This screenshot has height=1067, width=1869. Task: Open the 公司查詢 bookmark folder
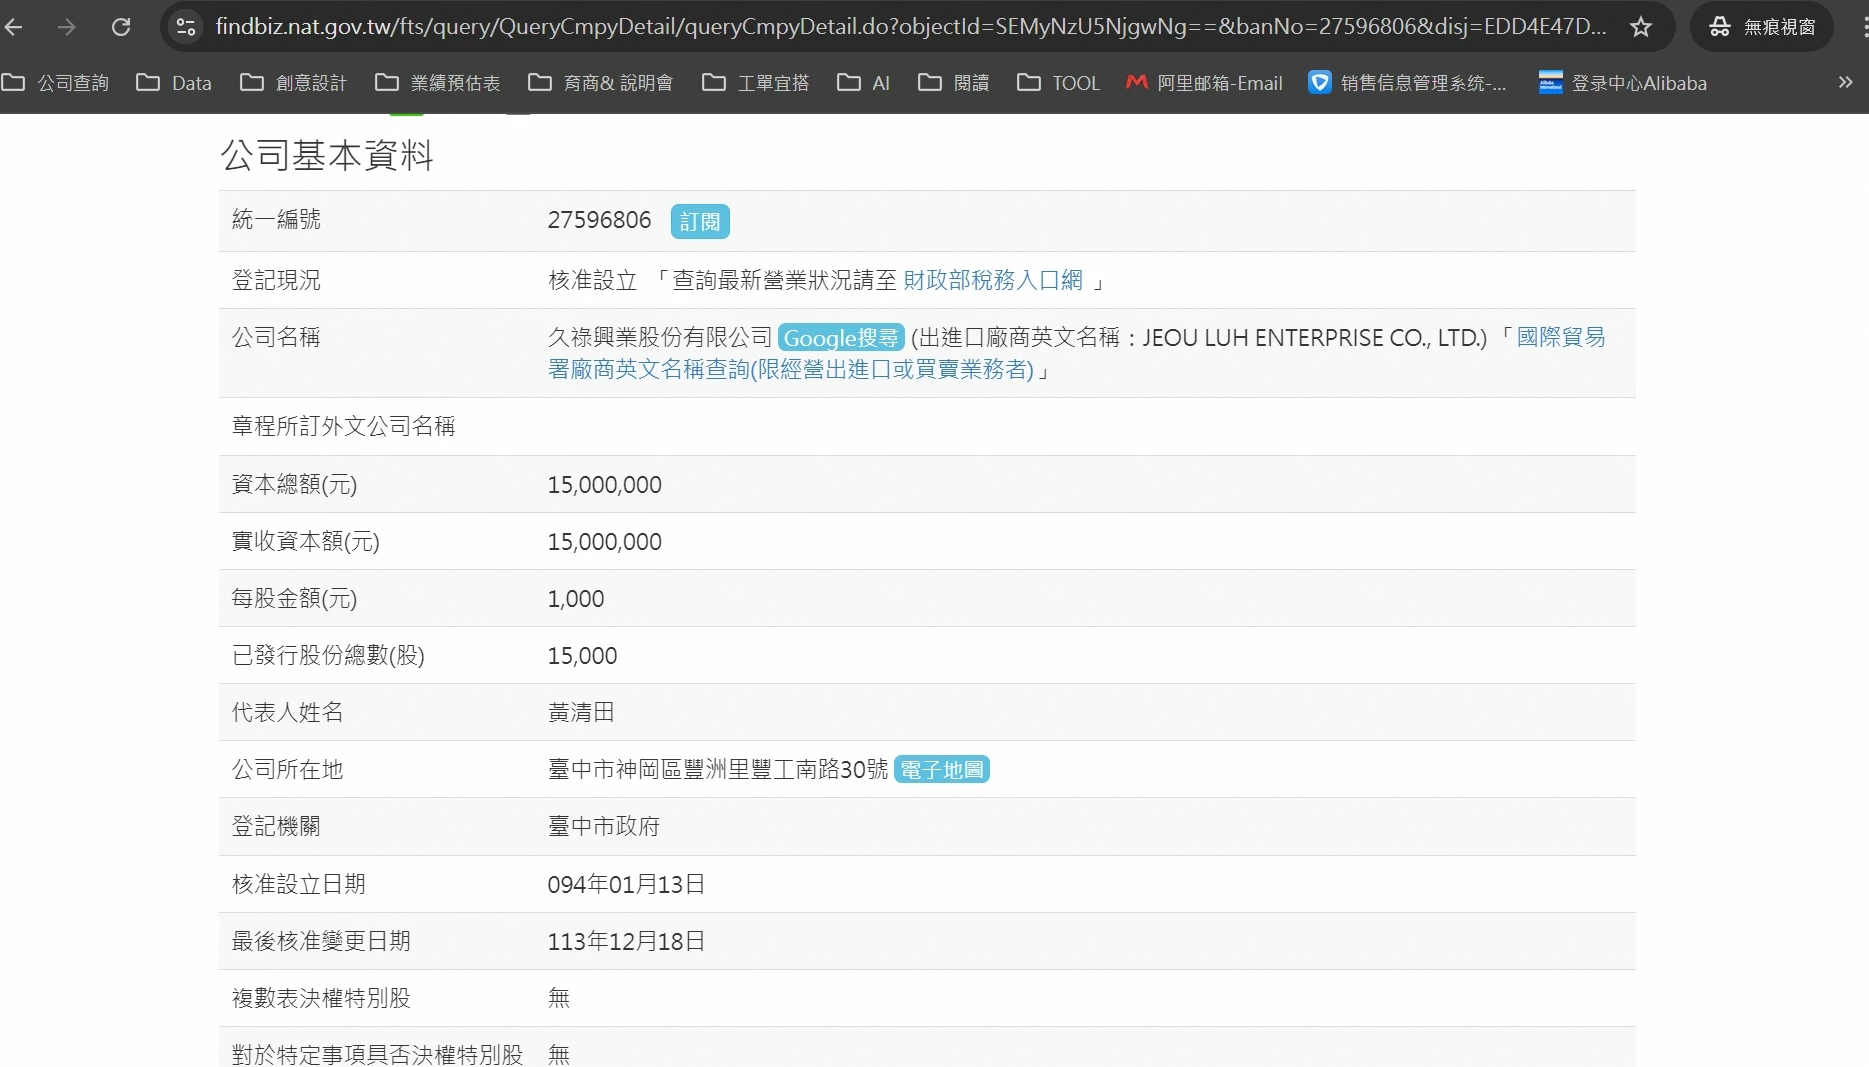click(56, 83)
